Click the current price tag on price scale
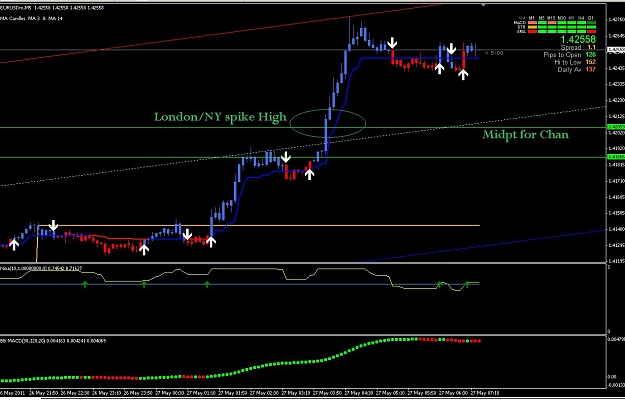The height and width of the screenshot is (400, 625). point(615,50)
